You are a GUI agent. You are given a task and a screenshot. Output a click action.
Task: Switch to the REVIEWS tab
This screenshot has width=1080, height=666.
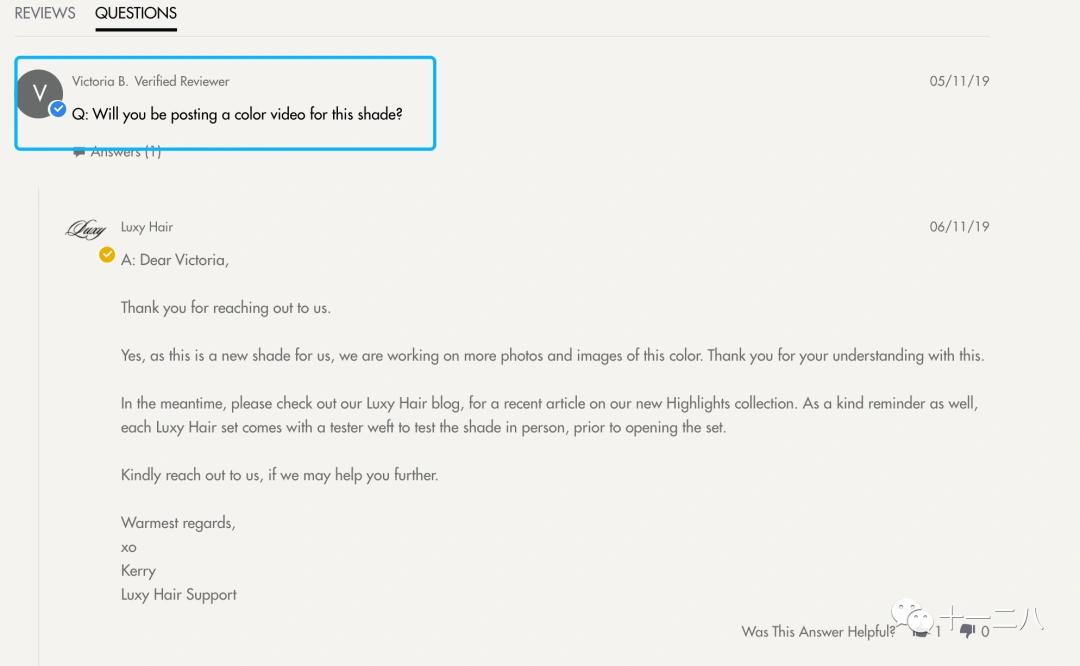(45, 13)
